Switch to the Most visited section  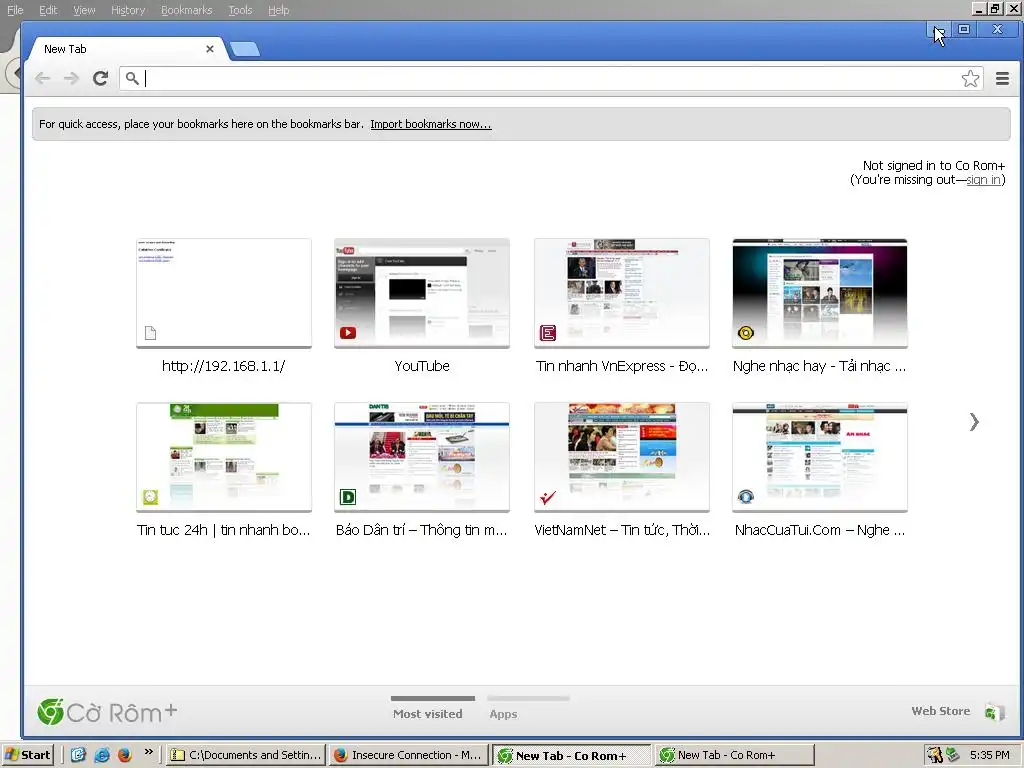coord(428,714)
